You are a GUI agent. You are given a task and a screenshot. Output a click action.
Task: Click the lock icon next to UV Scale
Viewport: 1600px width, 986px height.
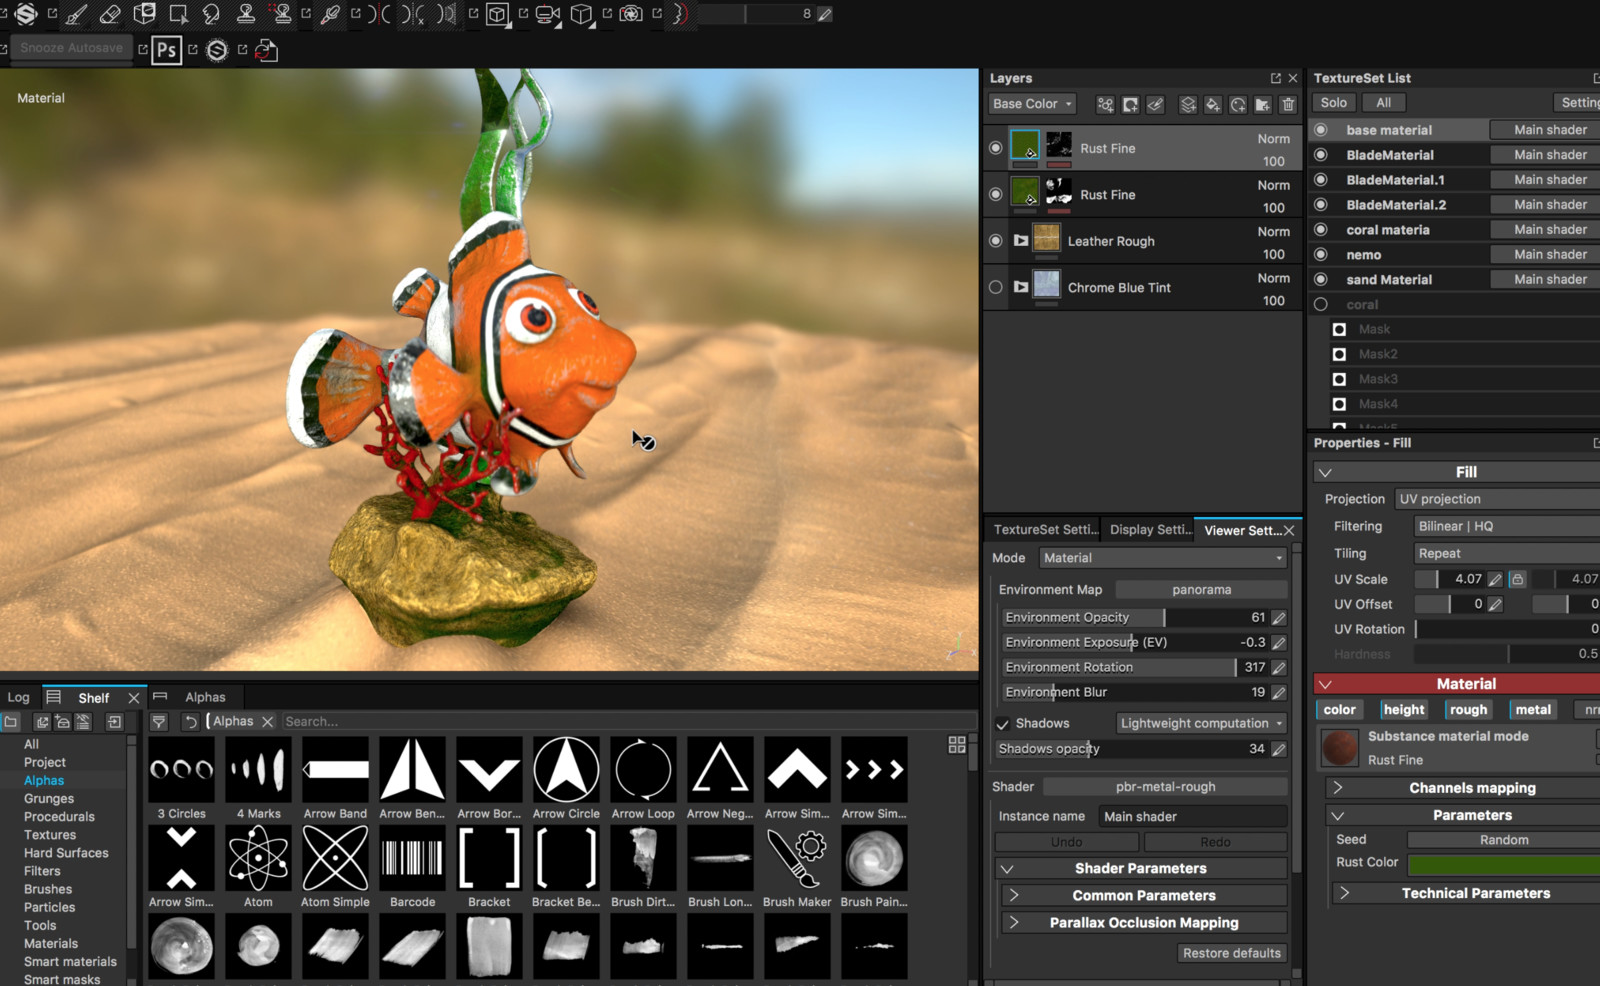tap(1517, 579)
